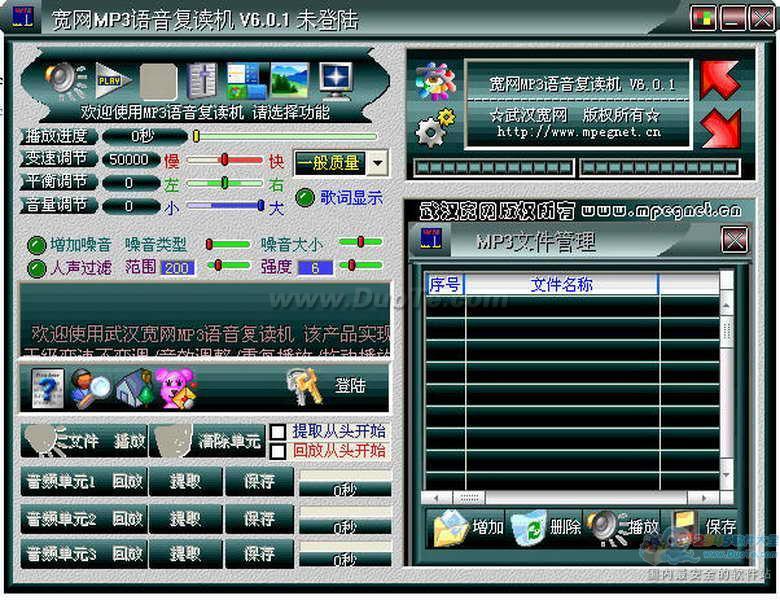Click the 序号 column header

click(445, 285)
